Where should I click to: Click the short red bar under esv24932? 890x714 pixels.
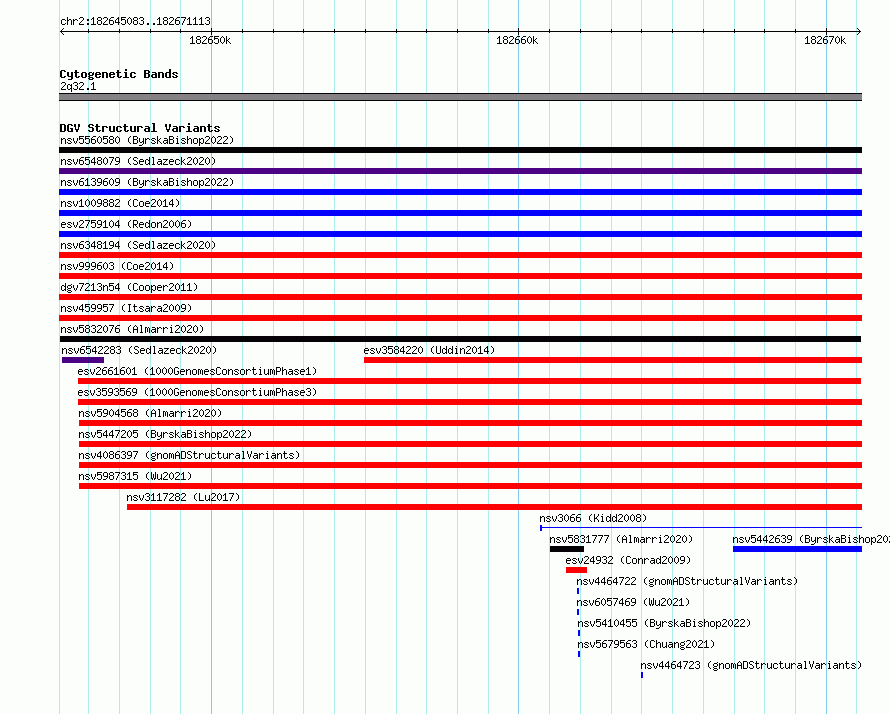576,570
